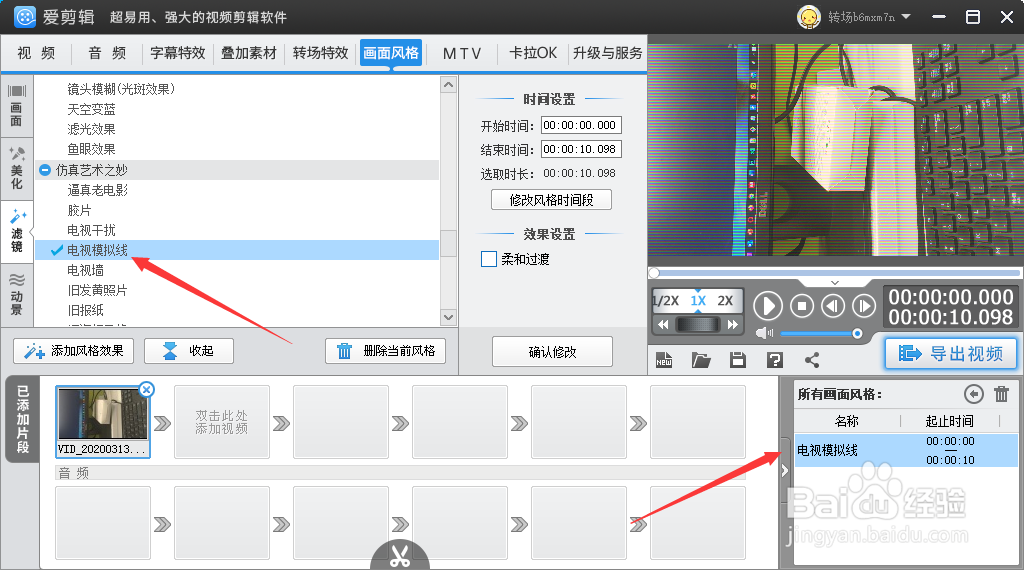The width and height of the screenshot is (1024, 570).
Task: Select 电视墙 style
Action: 86,270
